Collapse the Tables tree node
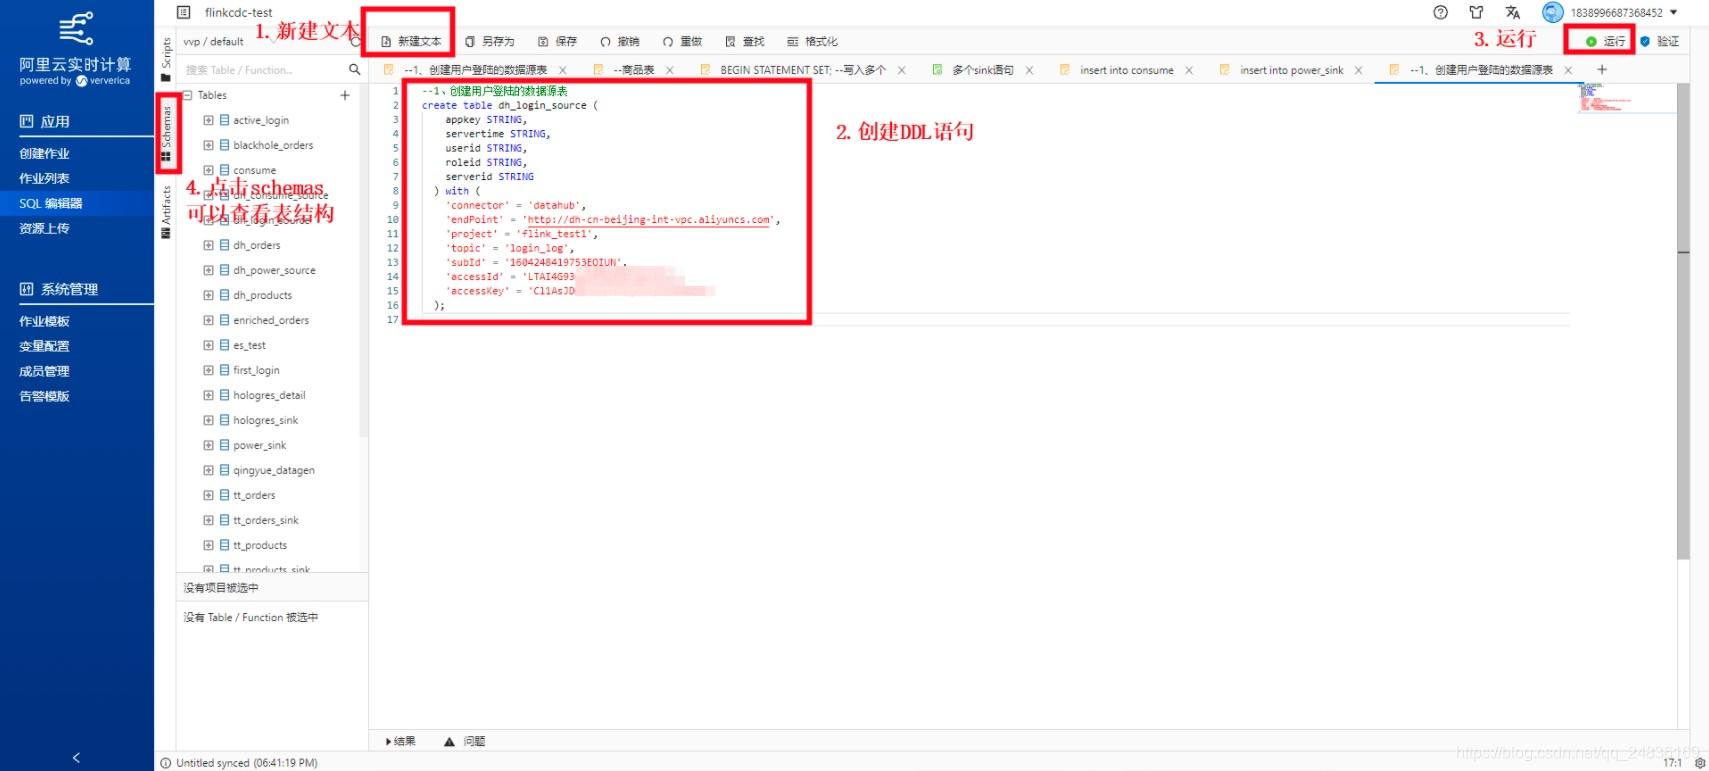 pos(187,95)
